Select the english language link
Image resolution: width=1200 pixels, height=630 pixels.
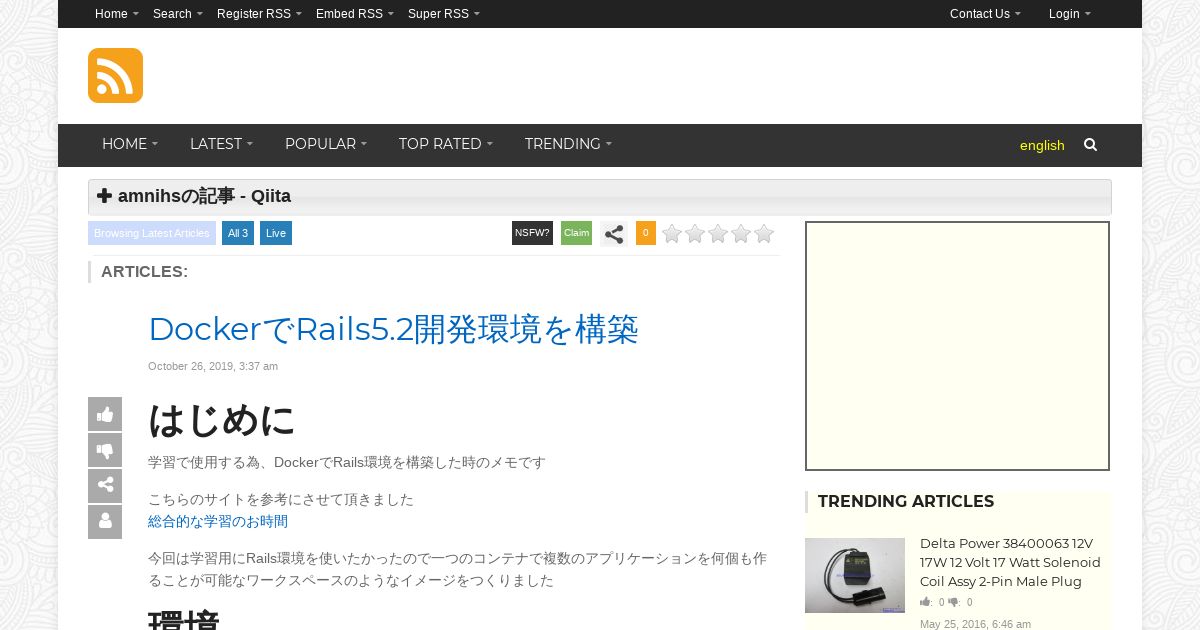pos(1042,145)
